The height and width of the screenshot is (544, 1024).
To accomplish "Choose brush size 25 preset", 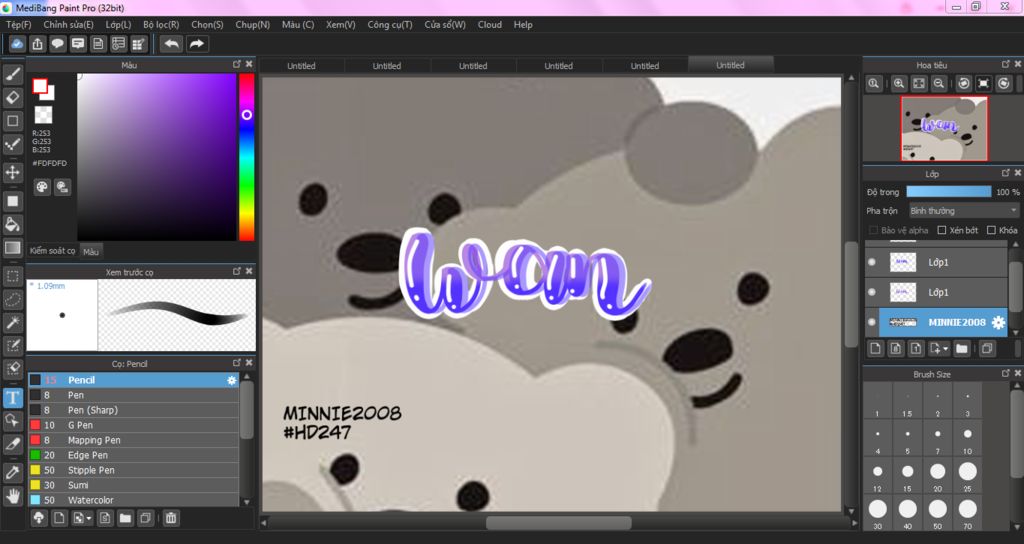I will click(x=967, y=476).
